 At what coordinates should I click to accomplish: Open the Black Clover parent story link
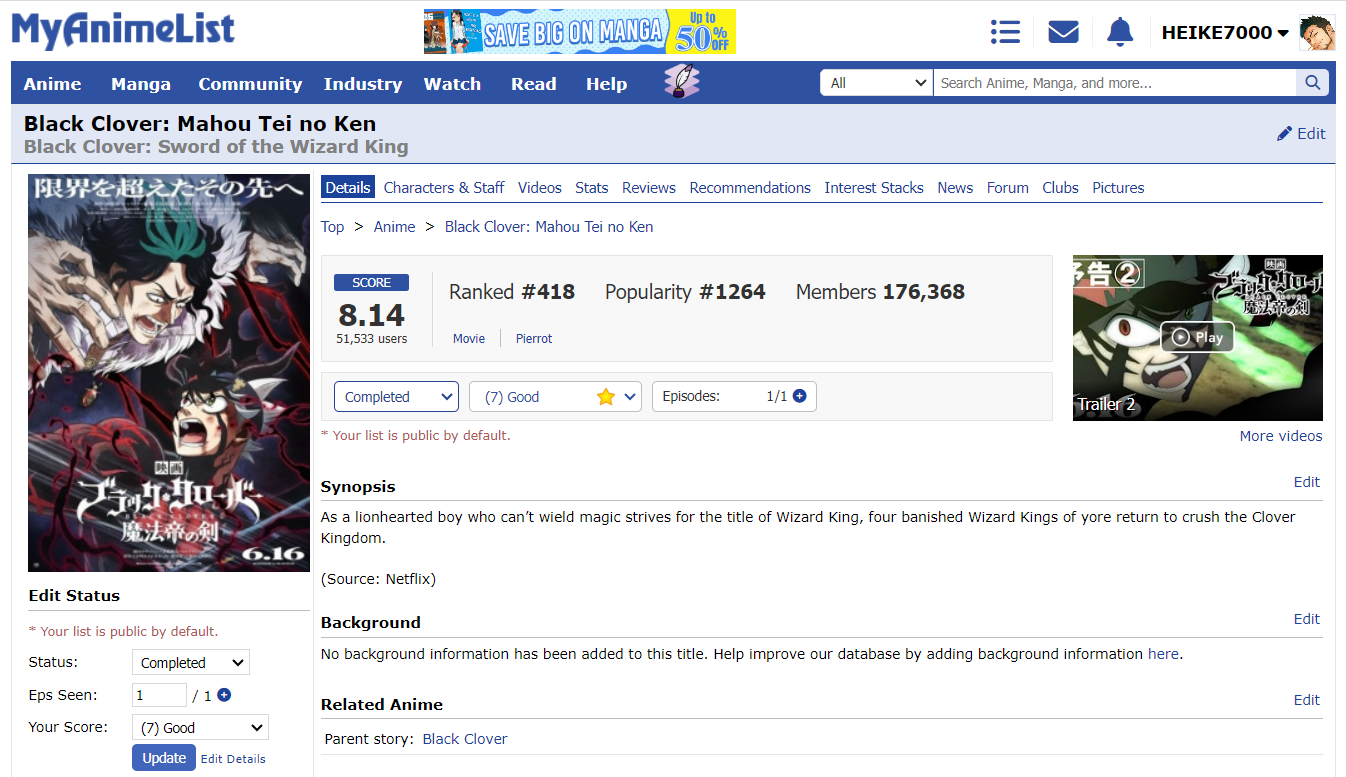pyautogui.click(x=465, y=739)
